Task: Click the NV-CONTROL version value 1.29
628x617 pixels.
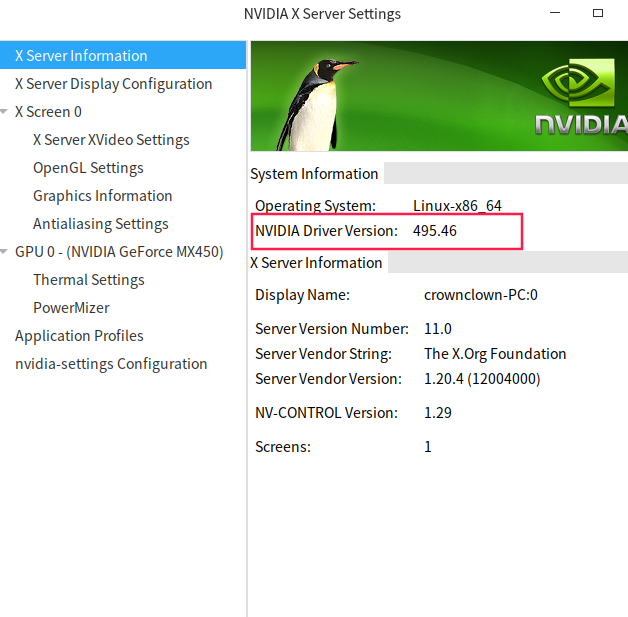Action: click(x=438, y=413)
